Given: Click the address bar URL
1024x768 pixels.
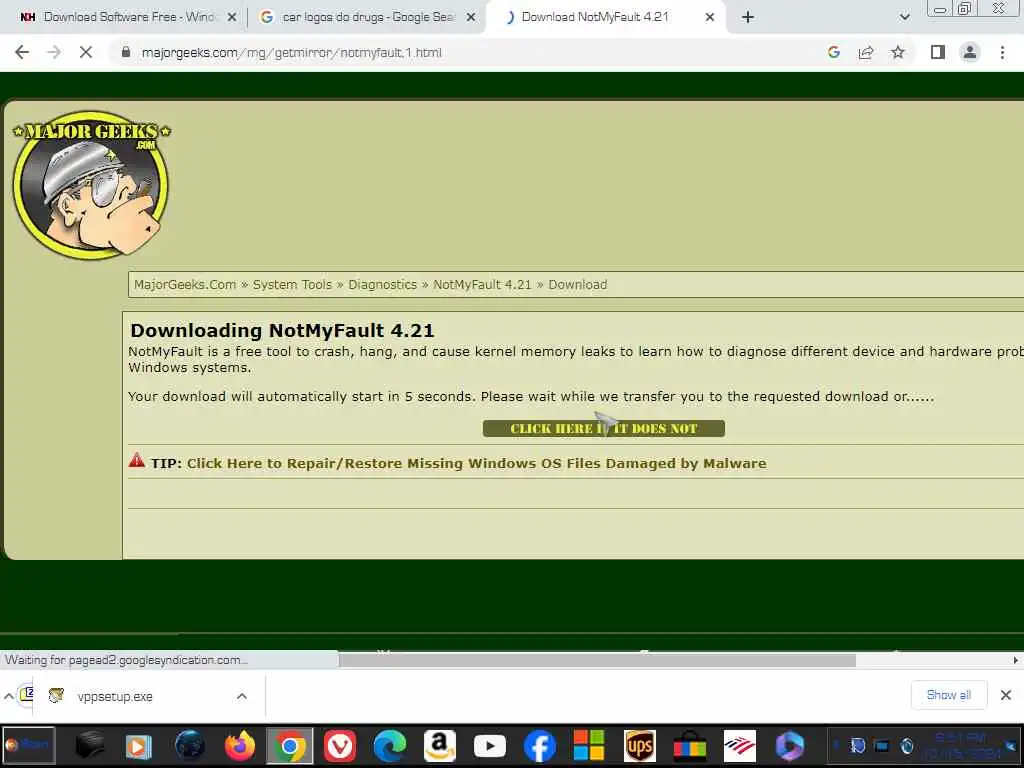Looking at the screenshot, I should [291, 52].
